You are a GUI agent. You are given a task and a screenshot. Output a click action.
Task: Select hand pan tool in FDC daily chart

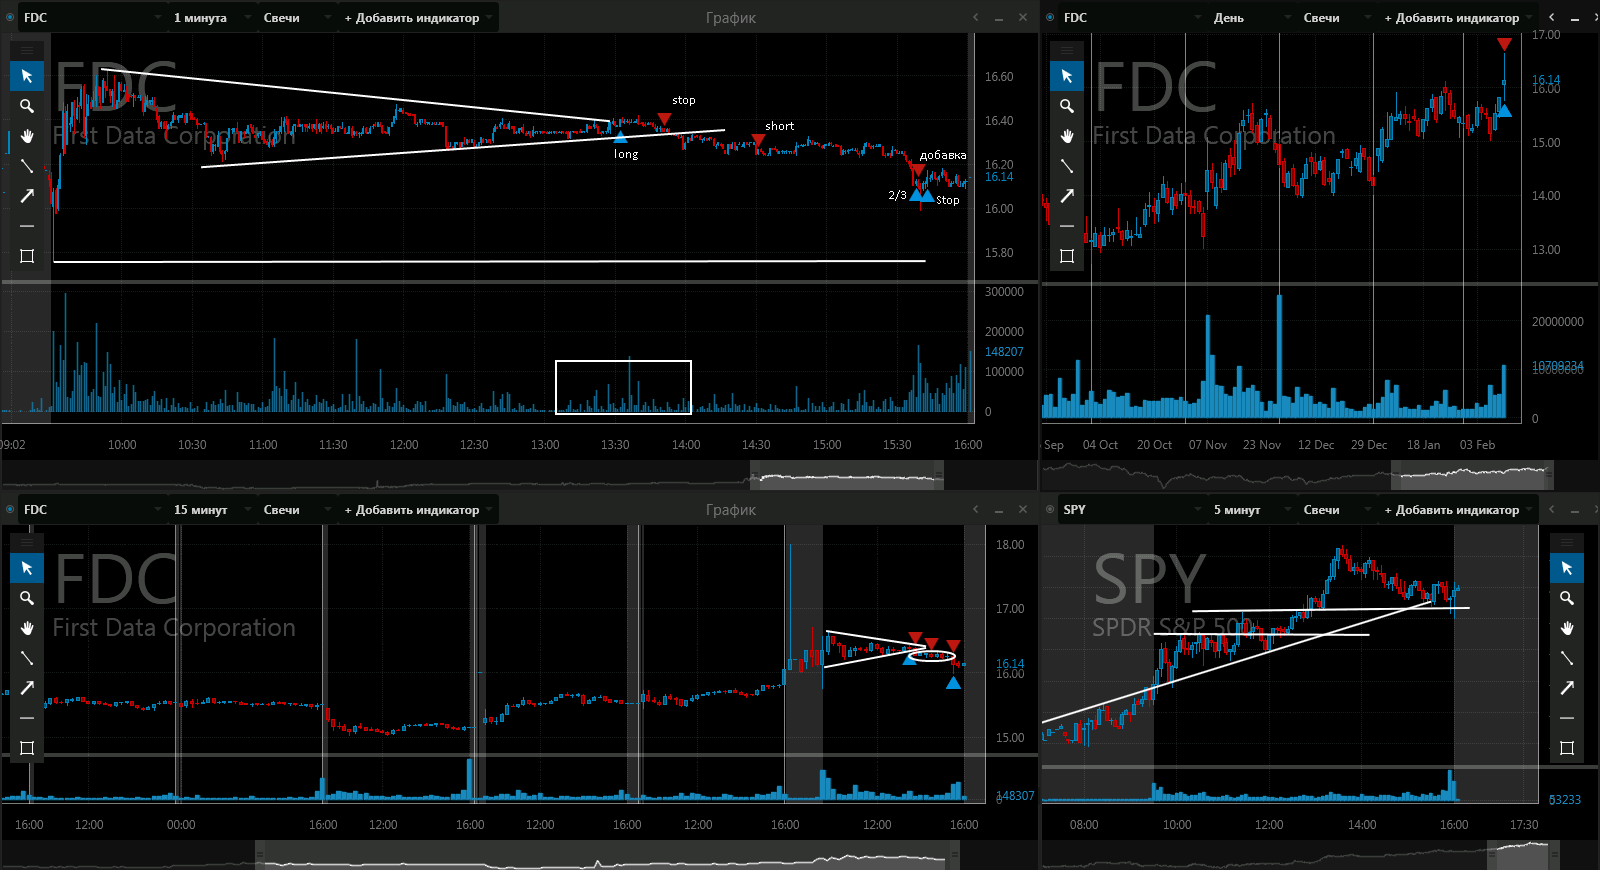[1067, 136]
